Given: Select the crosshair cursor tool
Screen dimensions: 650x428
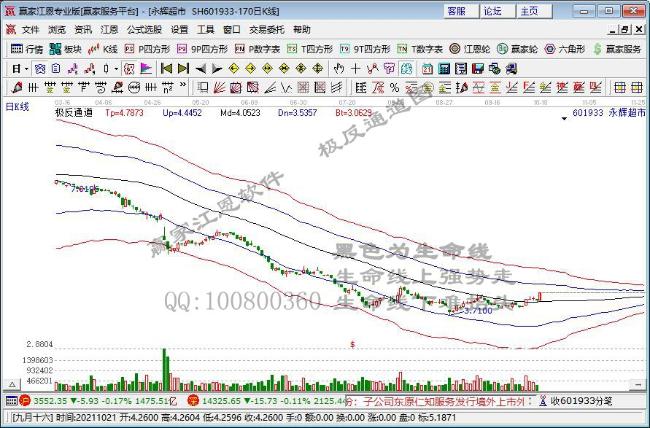Looking at the screenshot, I should 355,68.
